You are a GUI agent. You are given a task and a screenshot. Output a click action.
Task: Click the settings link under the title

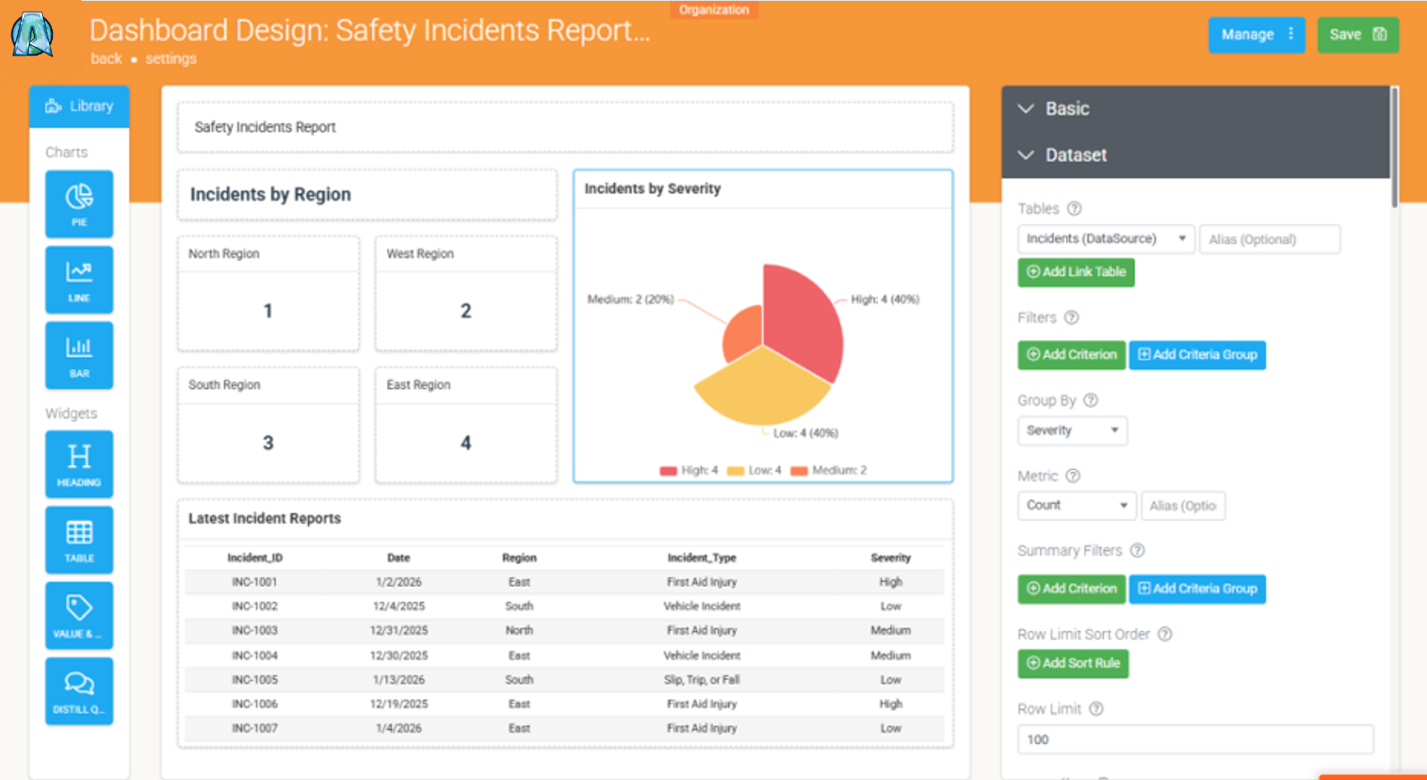pos(171,58)
